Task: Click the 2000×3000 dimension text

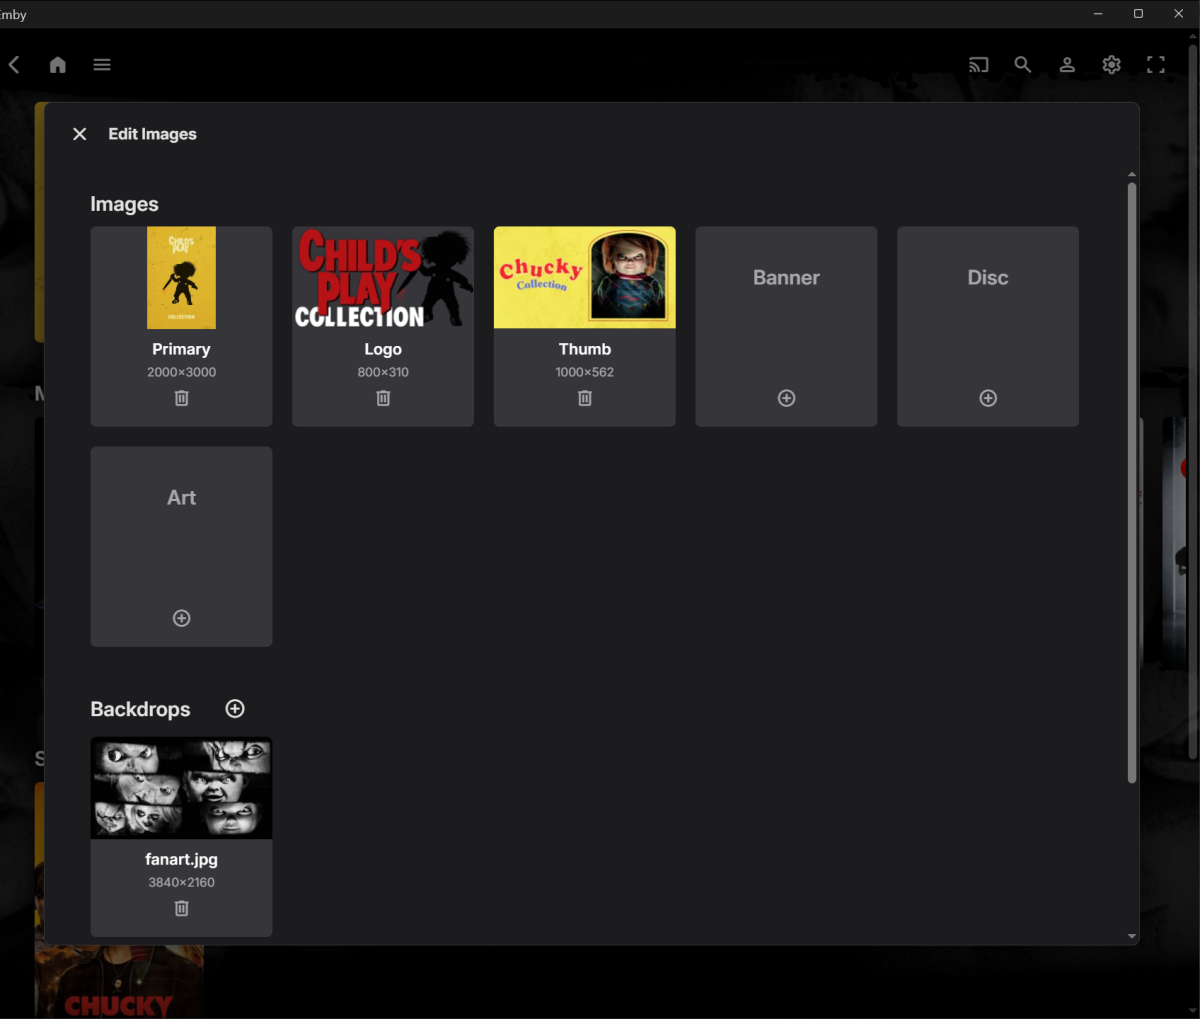Action: (182, 372)
